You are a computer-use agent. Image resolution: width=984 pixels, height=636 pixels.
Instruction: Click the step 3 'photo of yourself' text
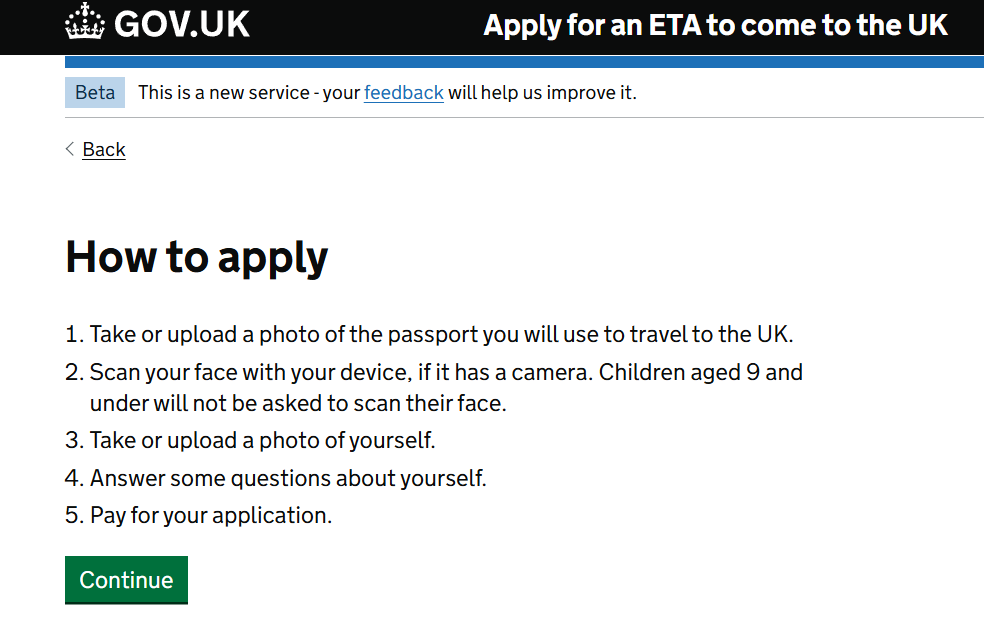point(262,441)
